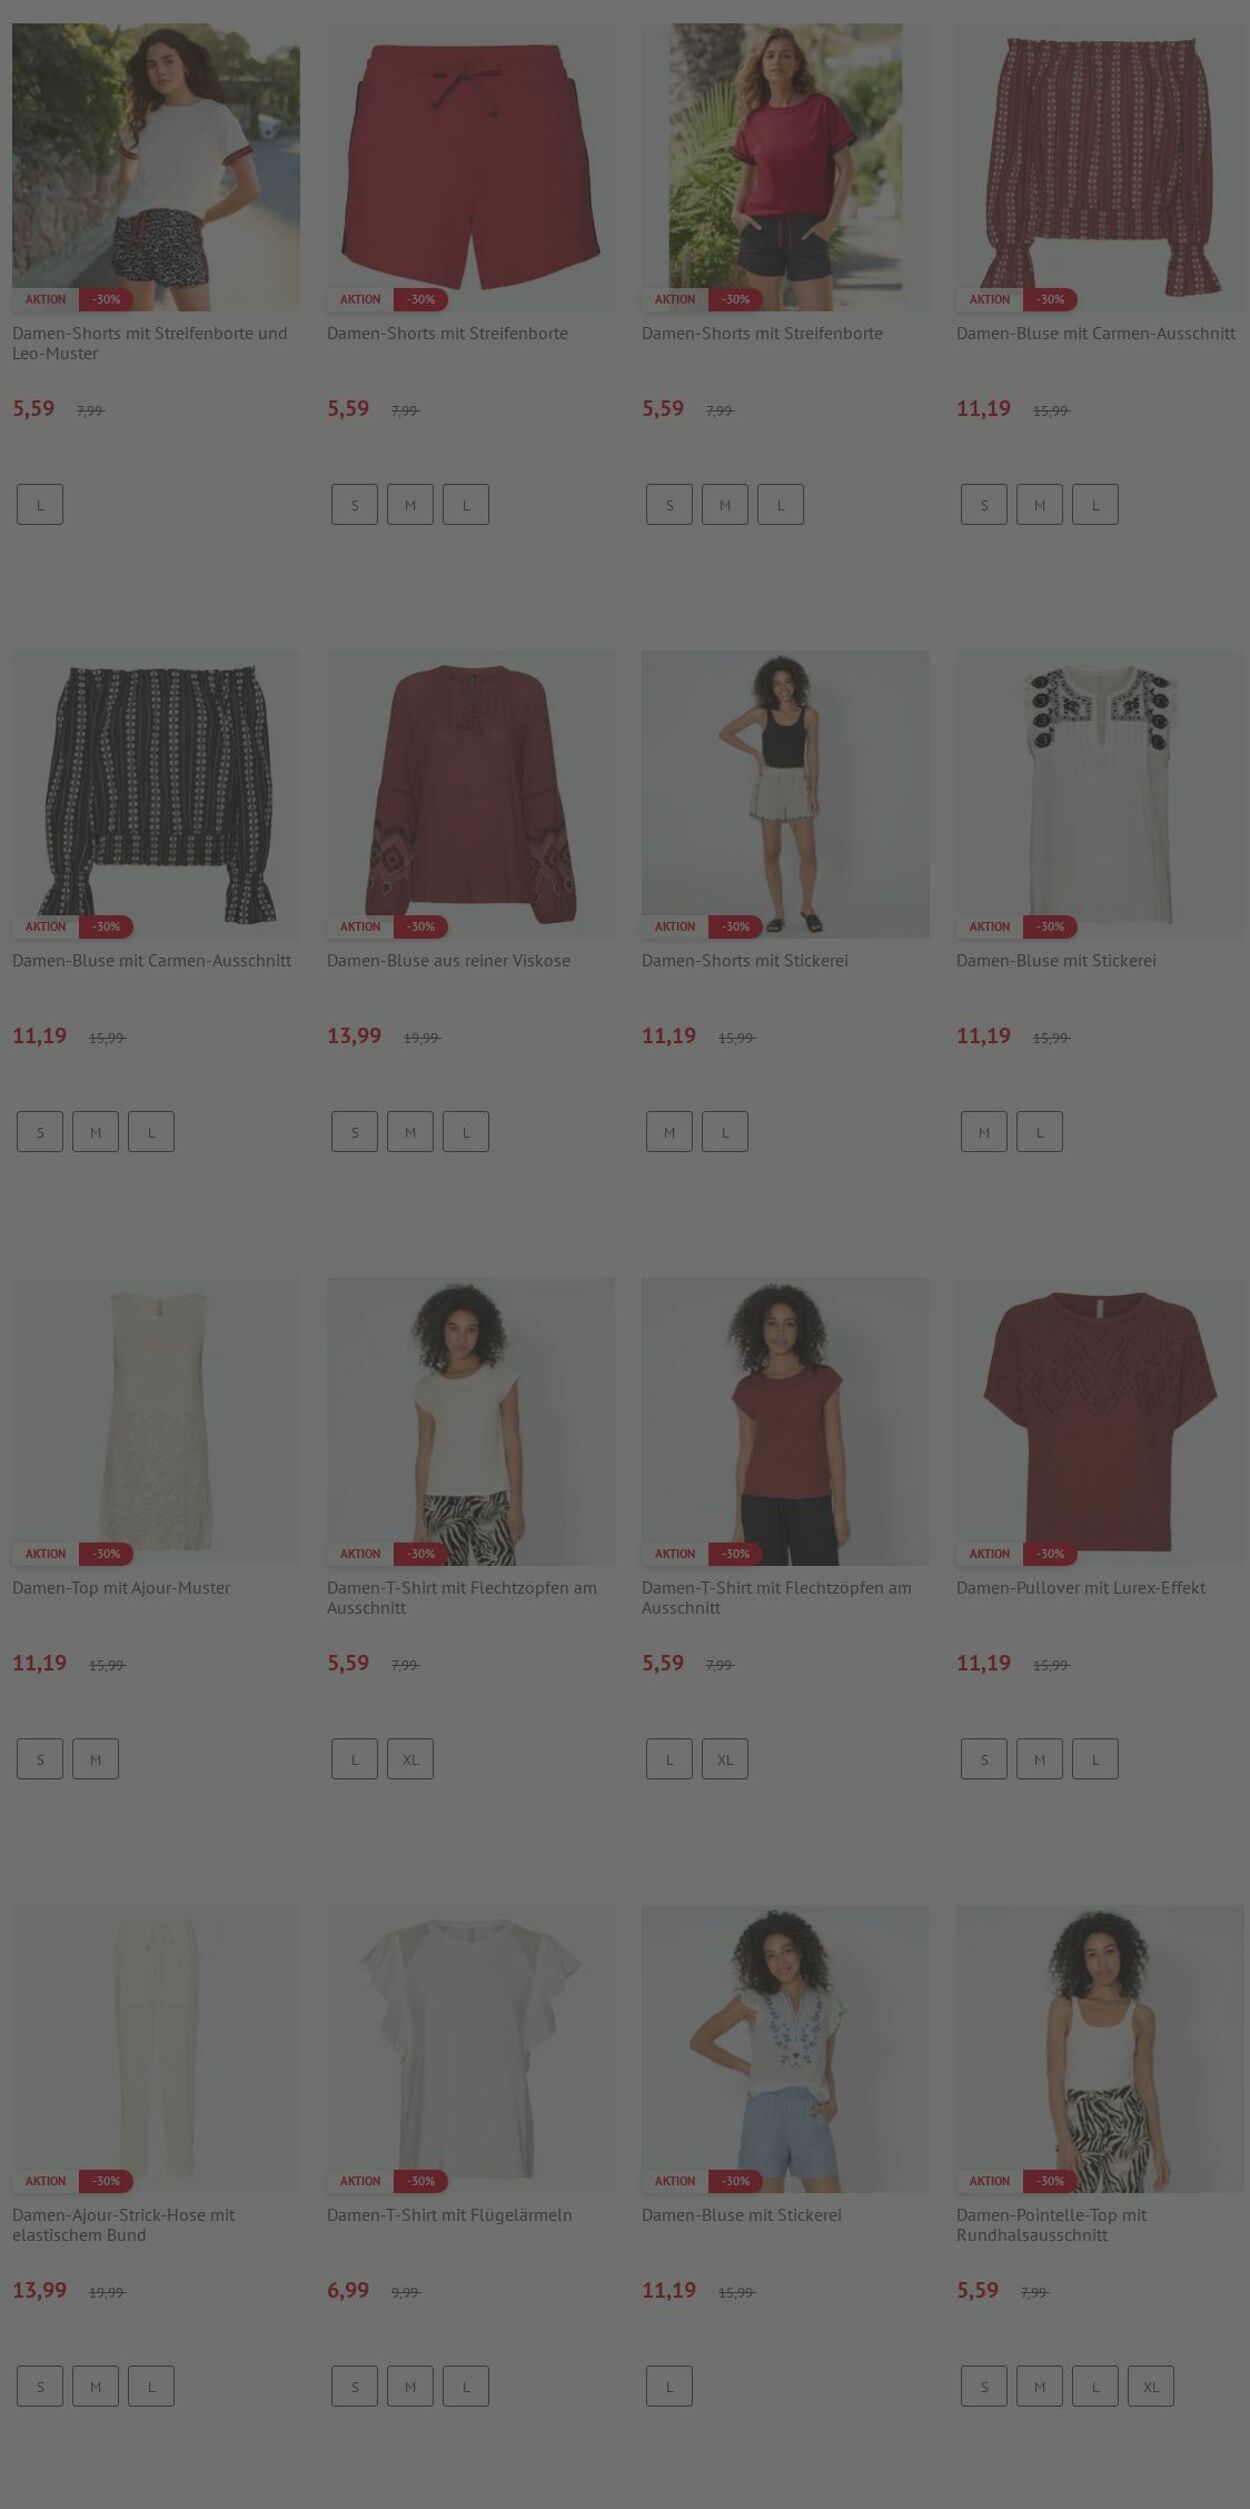Choose size S for Damen-Top mit Ajour-Muster

click(x=40, y=1759)
